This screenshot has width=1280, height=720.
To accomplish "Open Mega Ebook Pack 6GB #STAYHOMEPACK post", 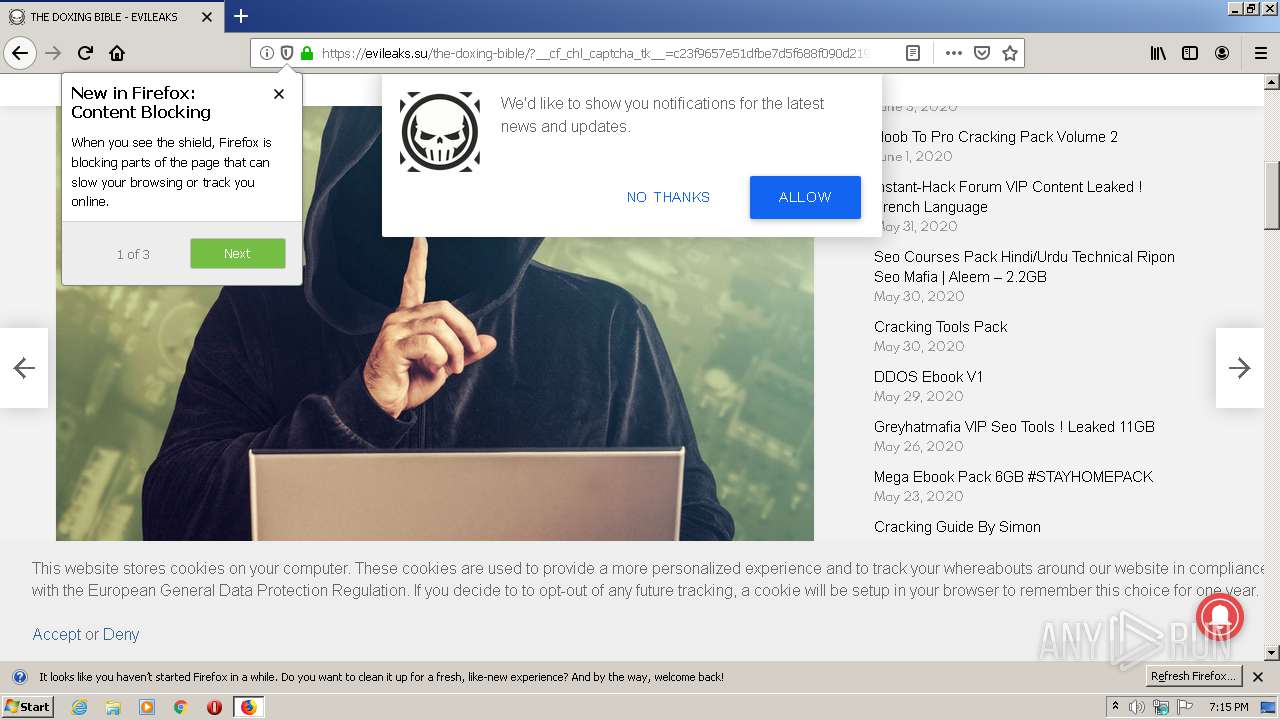I will tap(1013, 477).
